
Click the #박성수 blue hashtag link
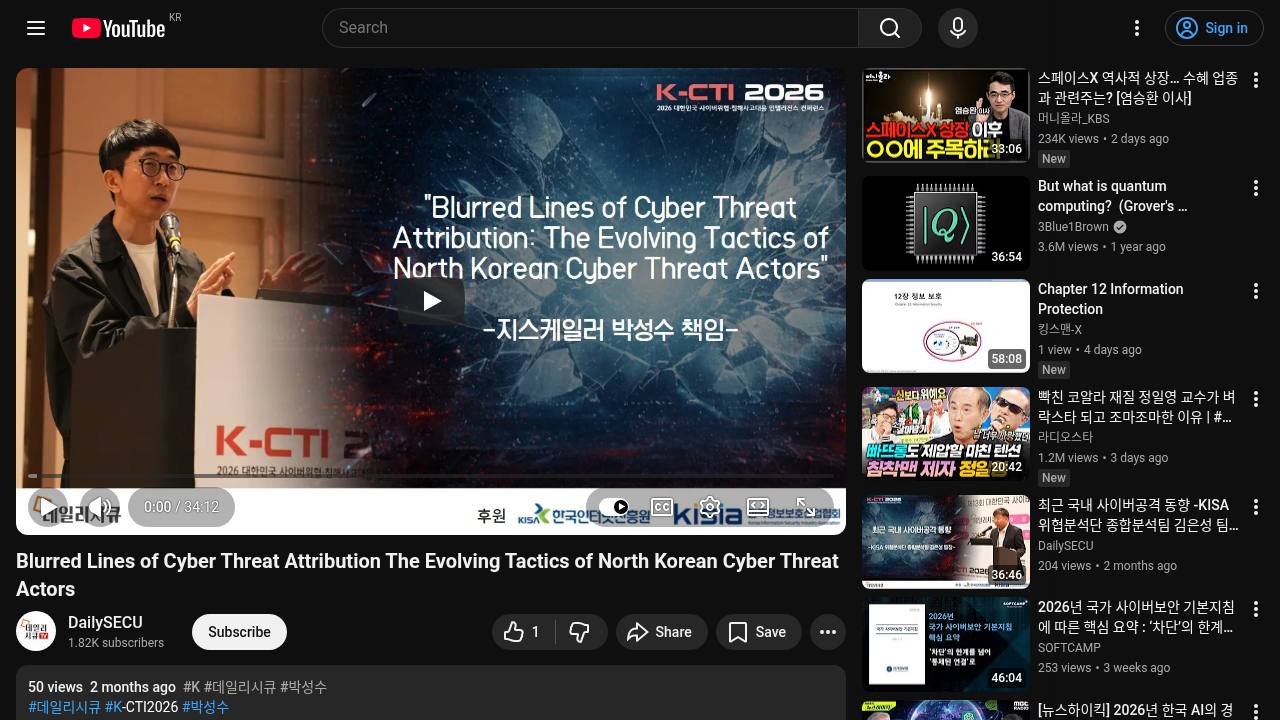(x=206, y=707)
